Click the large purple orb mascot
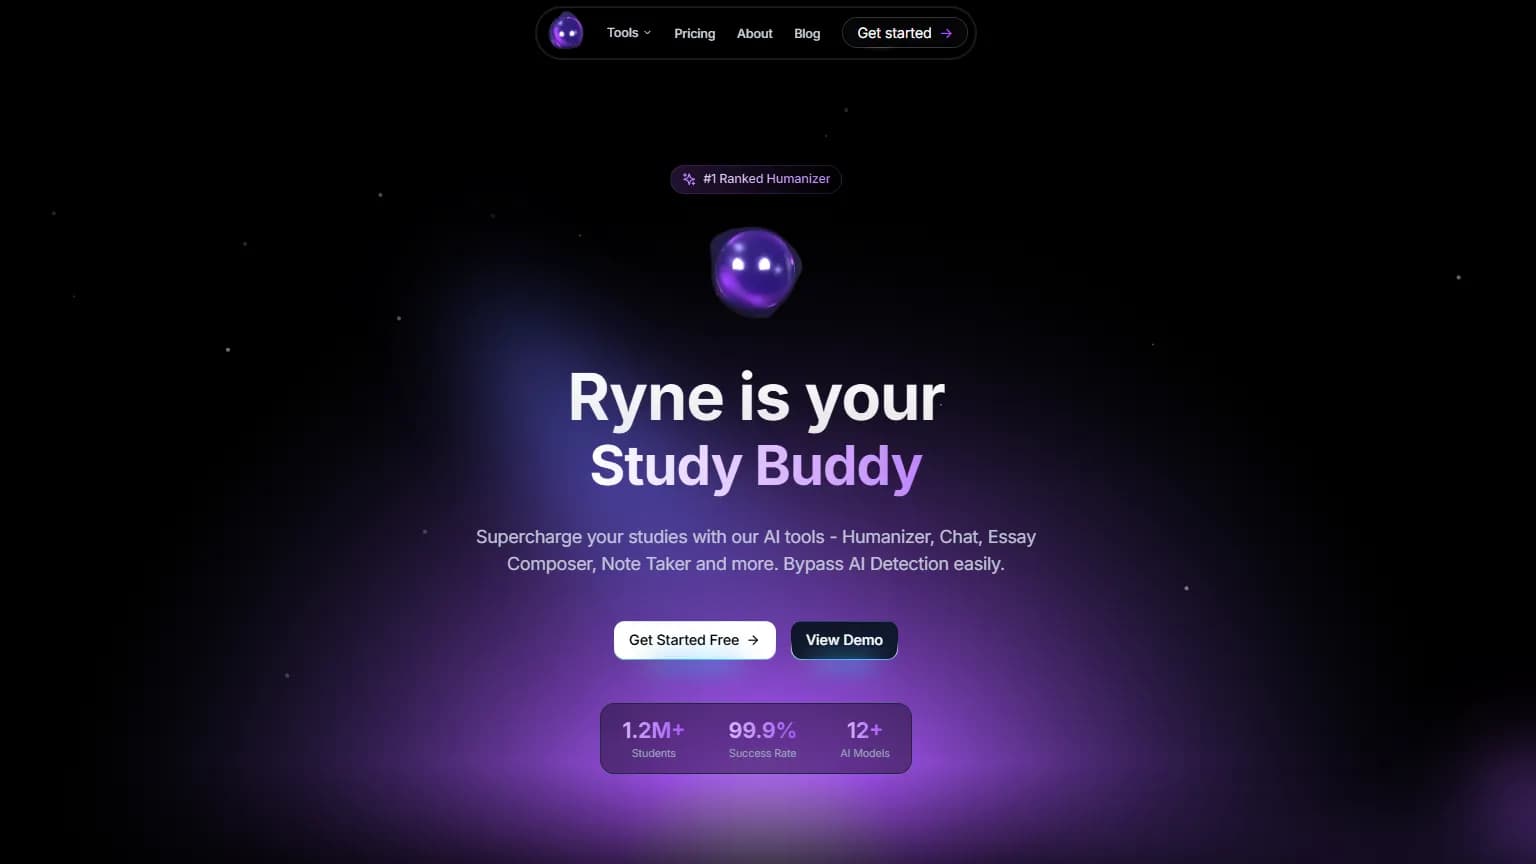 click(x=755, y=271)
